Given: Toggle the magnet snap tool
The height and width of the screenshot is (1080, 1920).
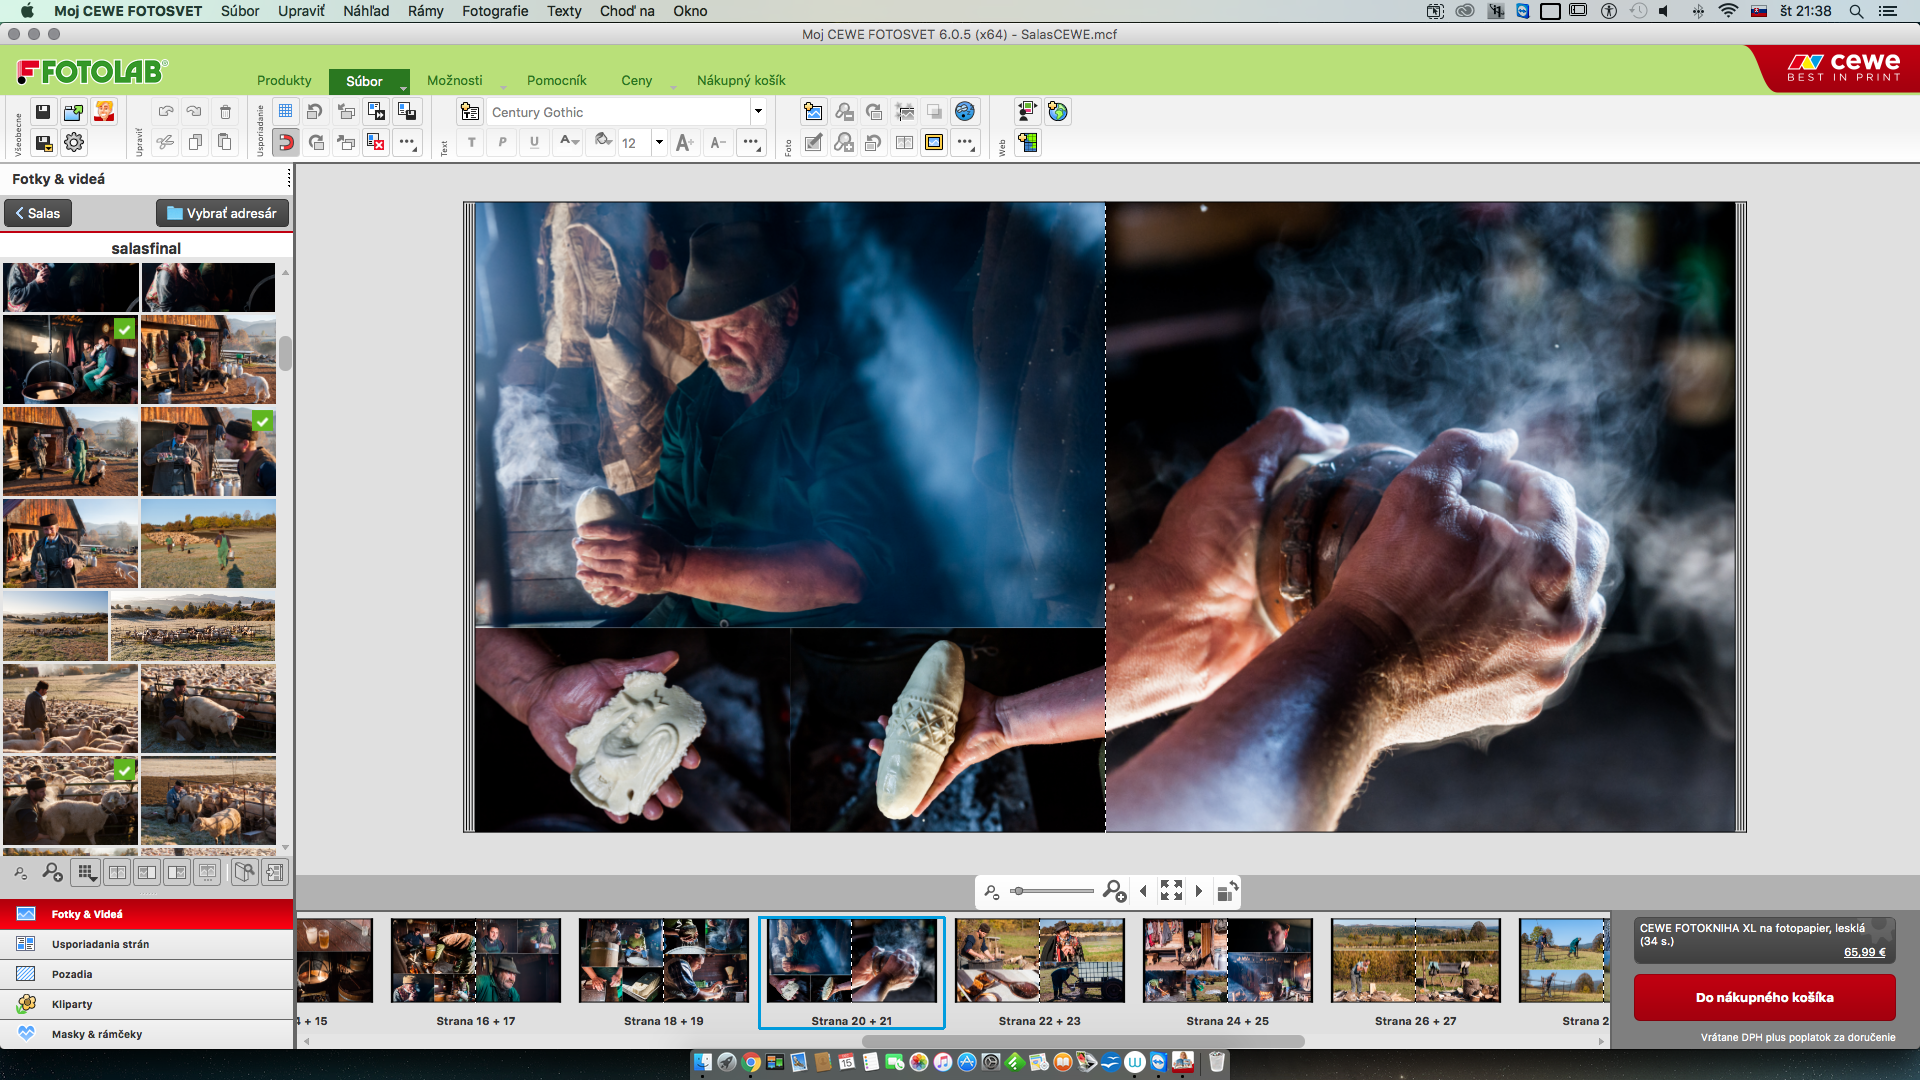Looking at the screenshot, I should tap(286, 143).
